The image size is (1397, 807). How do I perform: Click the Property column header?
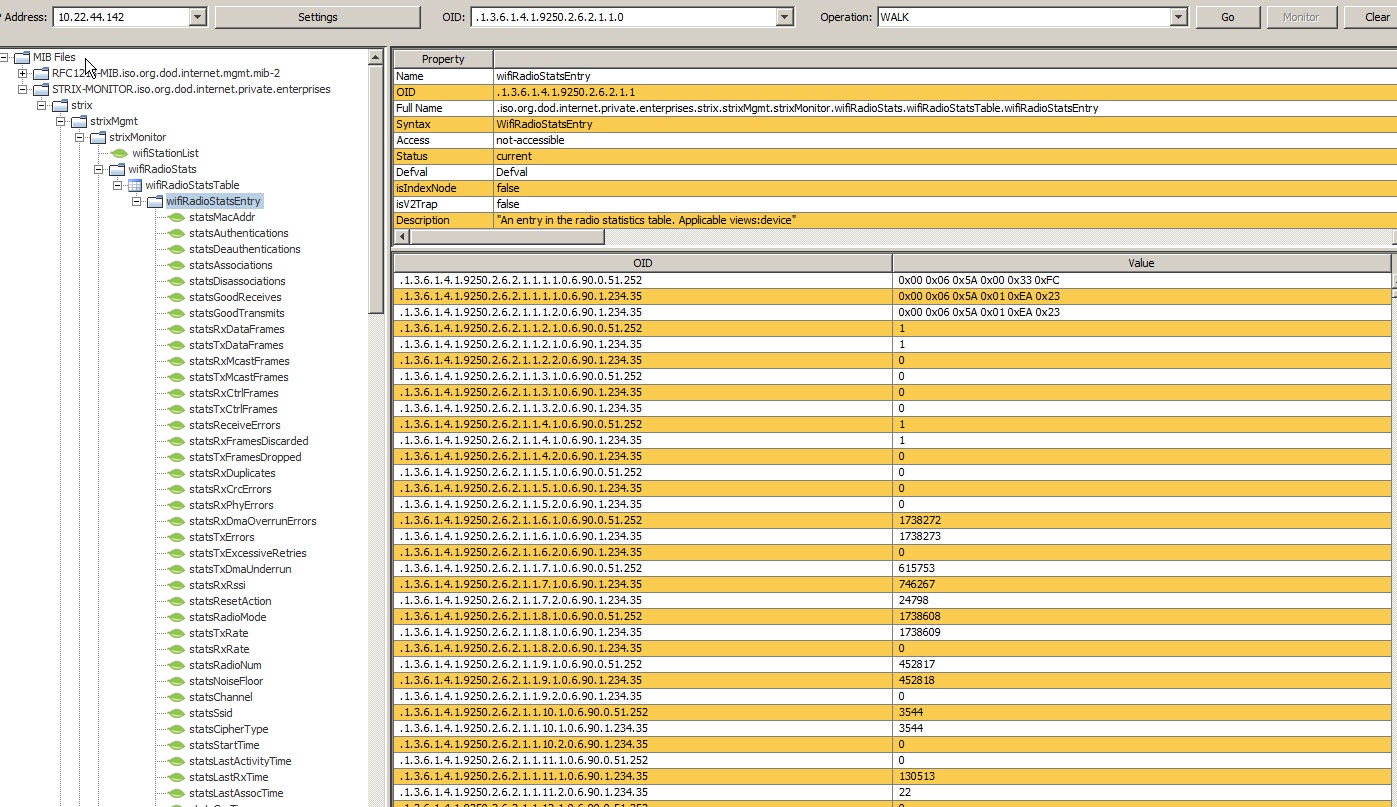[443, 59]
